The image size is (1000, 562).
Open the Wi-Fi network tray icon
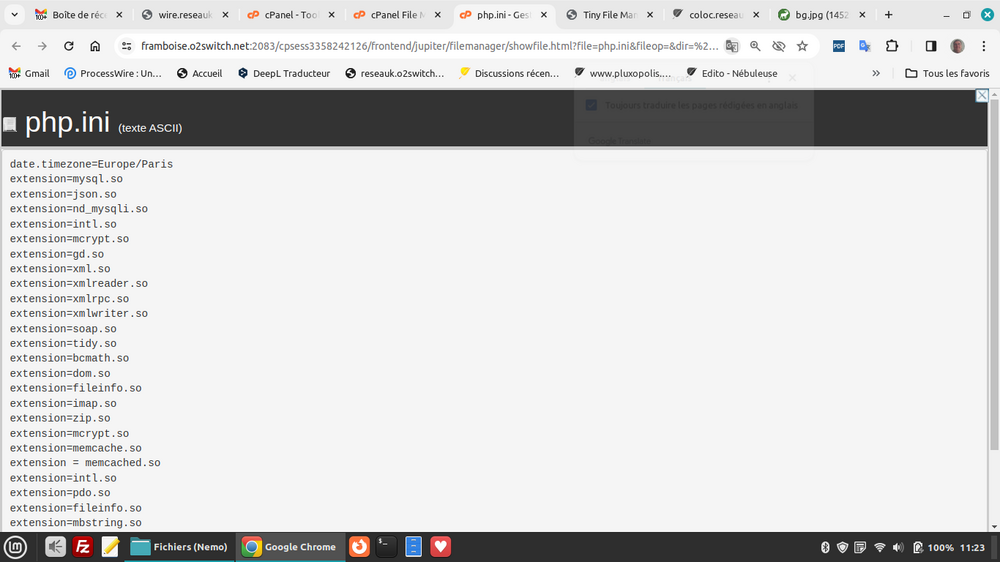pyautogui.click(x=879, y=547)
